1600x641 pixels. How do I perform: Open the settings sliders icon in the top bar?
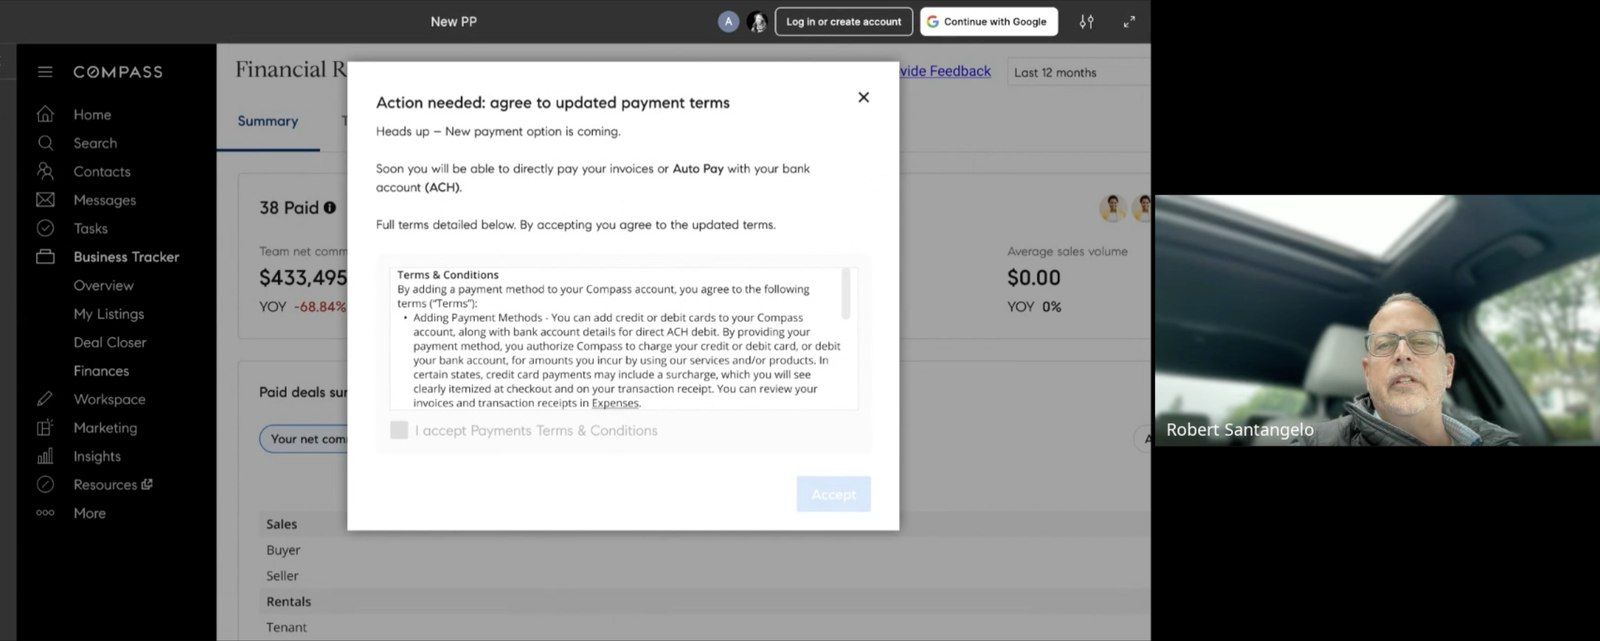point(1086,21)
